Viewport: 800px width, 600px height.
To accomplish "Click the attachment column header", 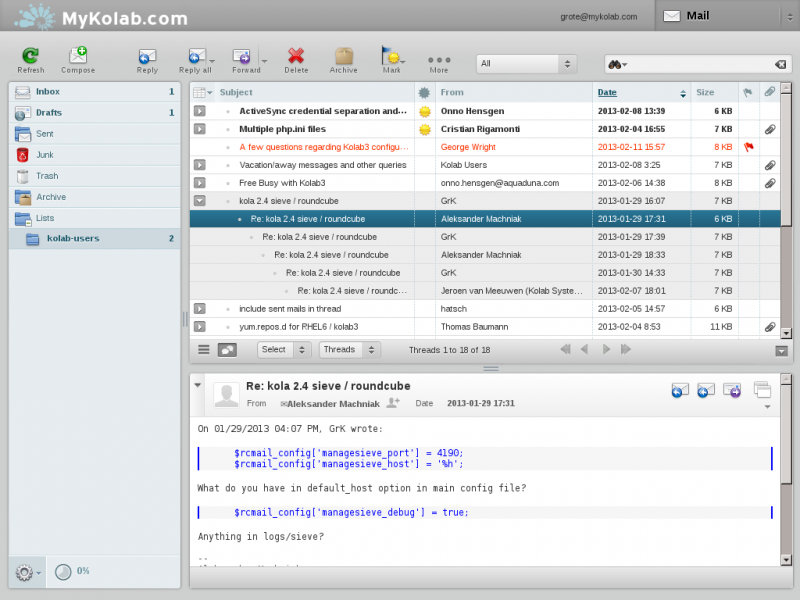I will [x=769, y=92].
